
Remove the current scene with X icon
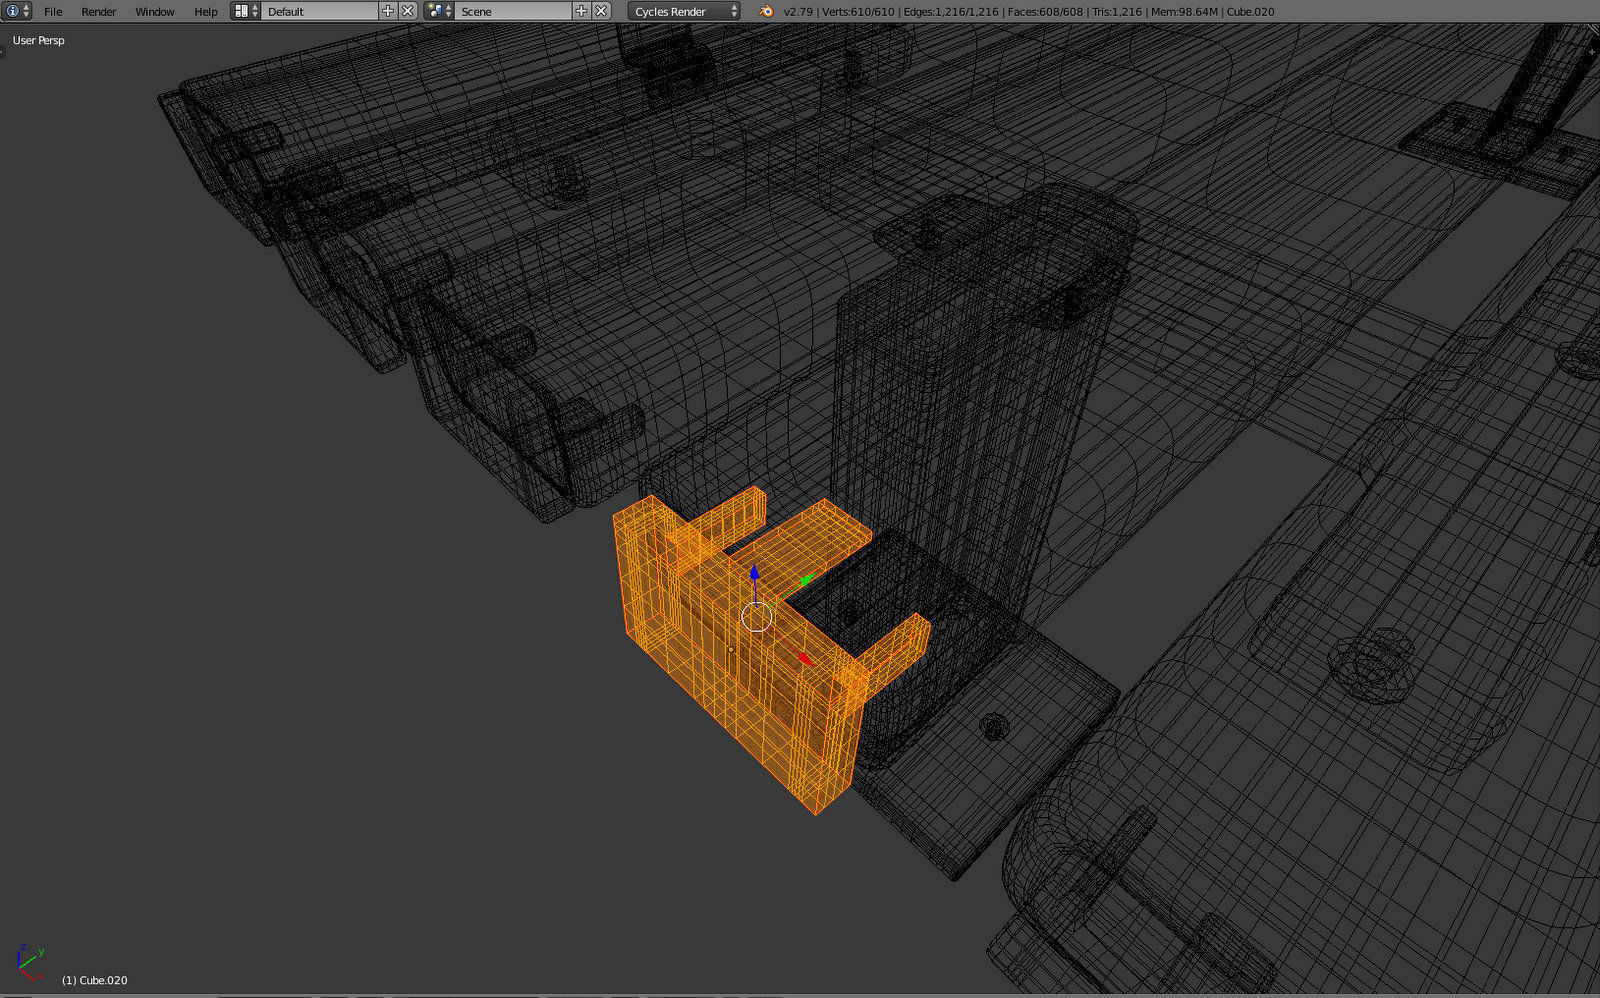(x=601, y=11)
